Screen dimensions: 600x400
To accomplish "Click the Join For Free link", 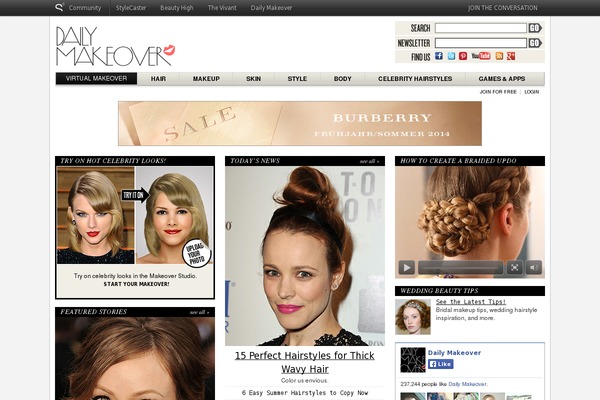I will pos(498,92).
